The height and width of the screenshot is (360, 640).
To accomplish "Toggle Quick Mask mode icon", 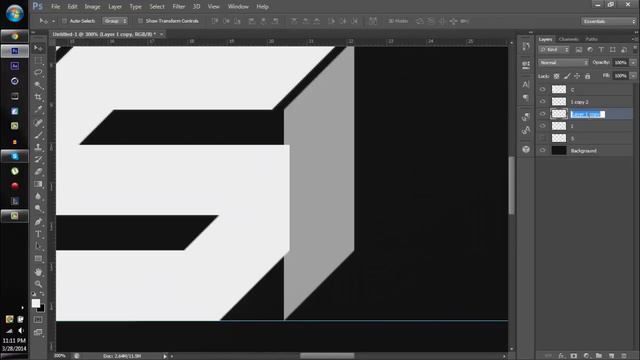I will click(x=38, y=320).
